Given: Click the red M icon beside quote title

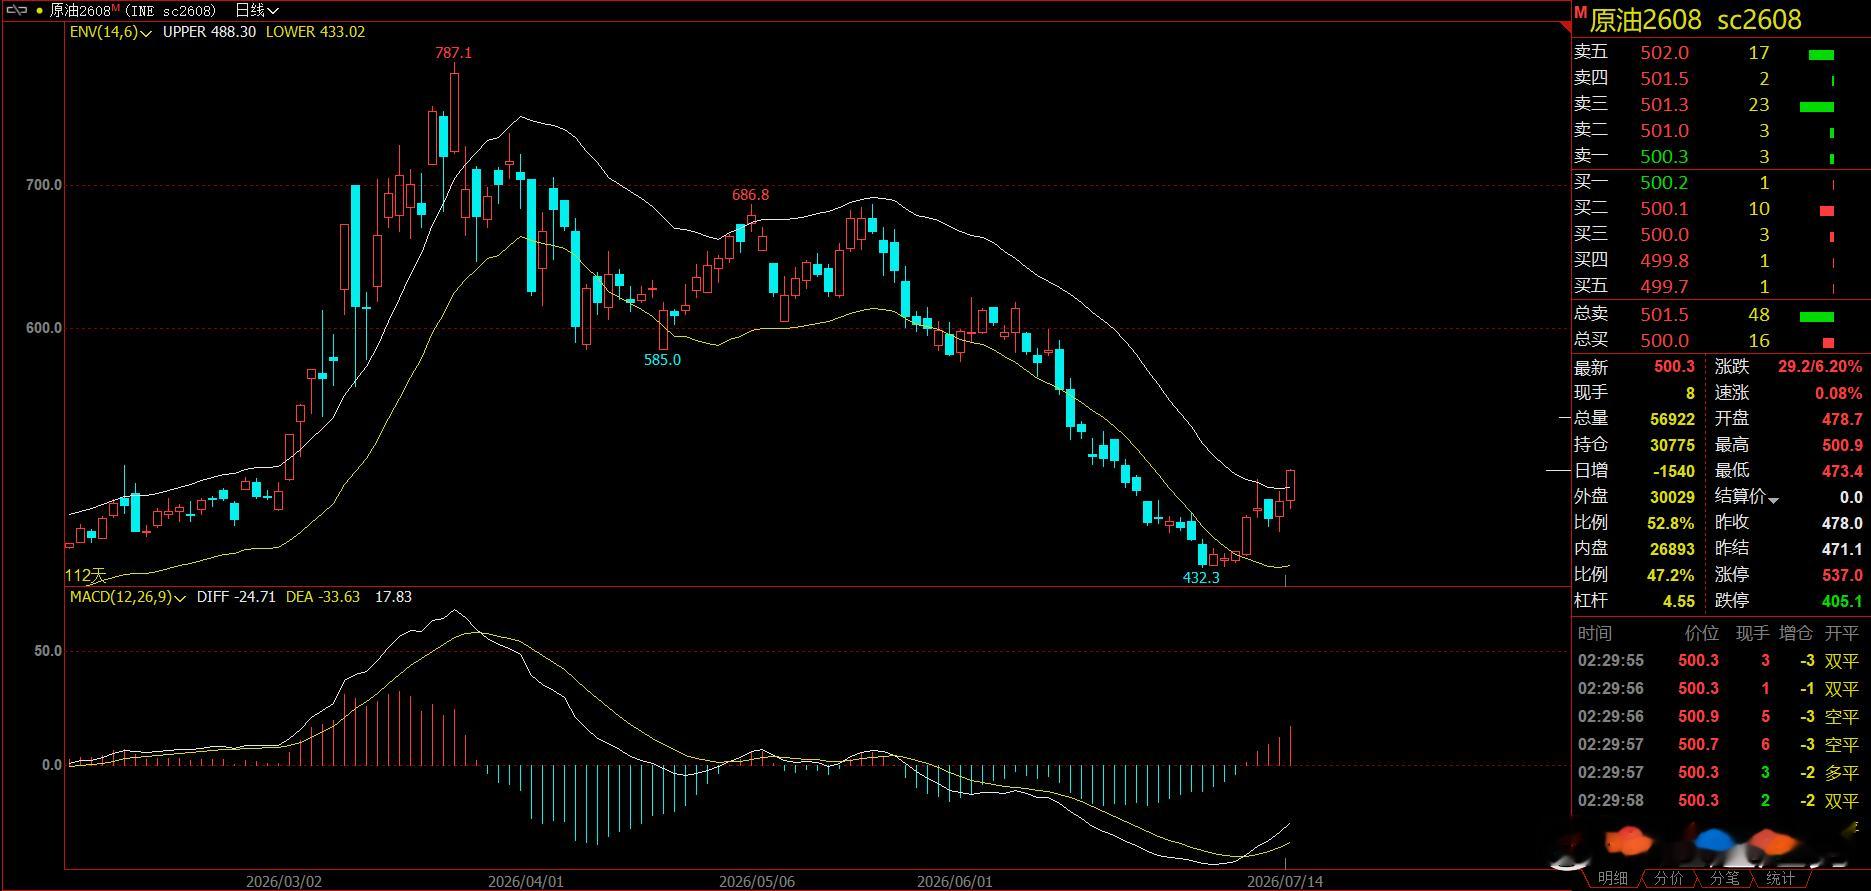Looking at the screenshot, I should click(1580, 12).
